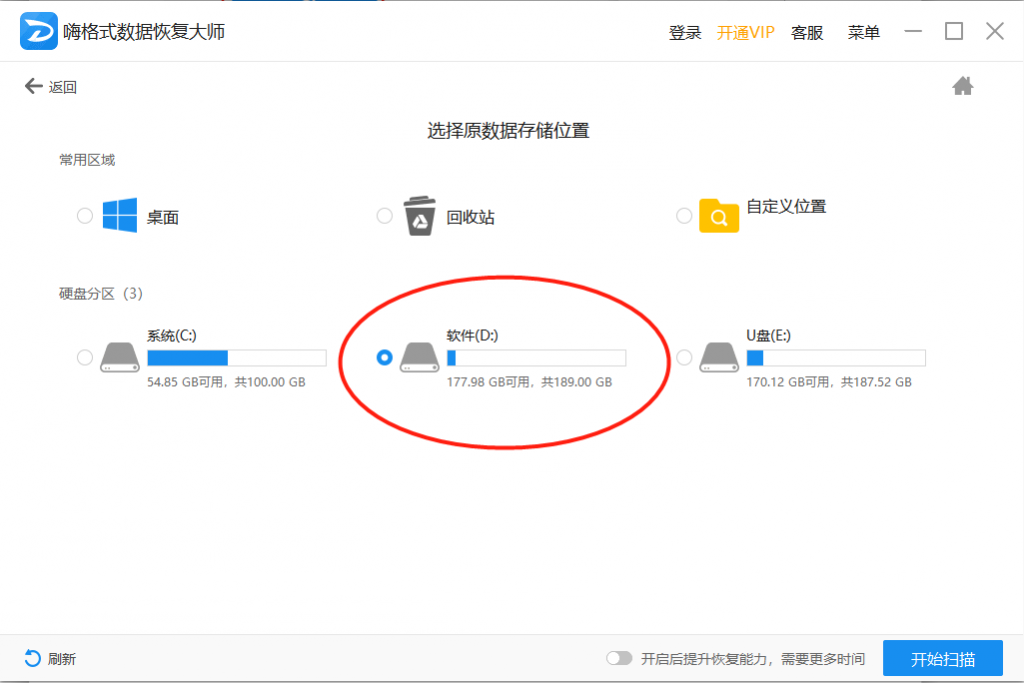Minimize the data recovery window

click(x=913, y=31)
